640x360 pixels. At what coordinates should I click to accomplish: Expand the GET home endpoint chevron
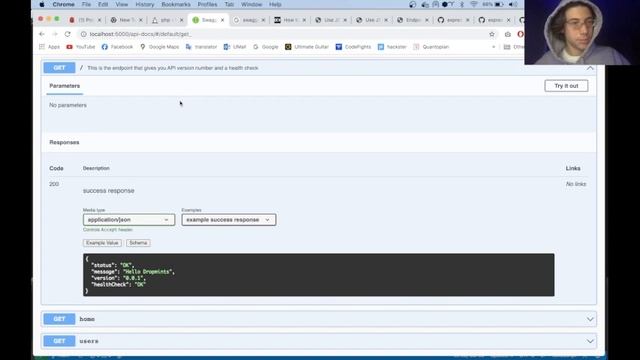click(590, 319)
